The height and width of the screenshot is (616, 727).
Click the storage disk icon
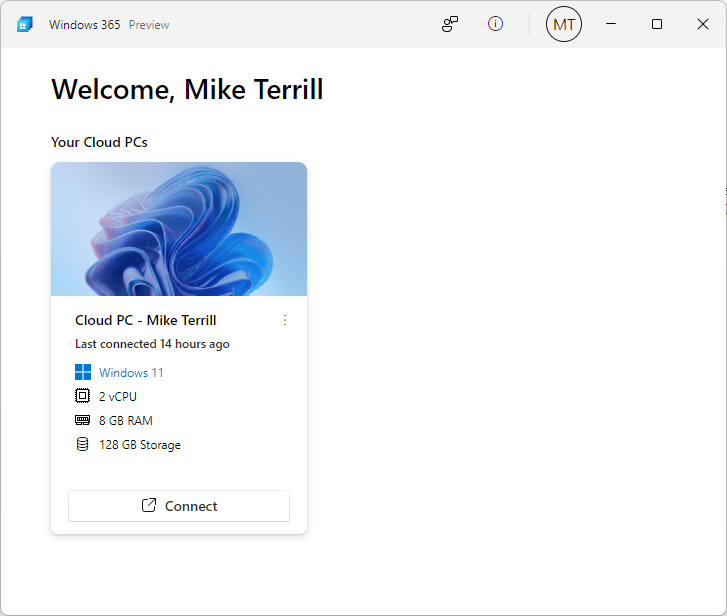pyautogui.click(x=83, y=445)
